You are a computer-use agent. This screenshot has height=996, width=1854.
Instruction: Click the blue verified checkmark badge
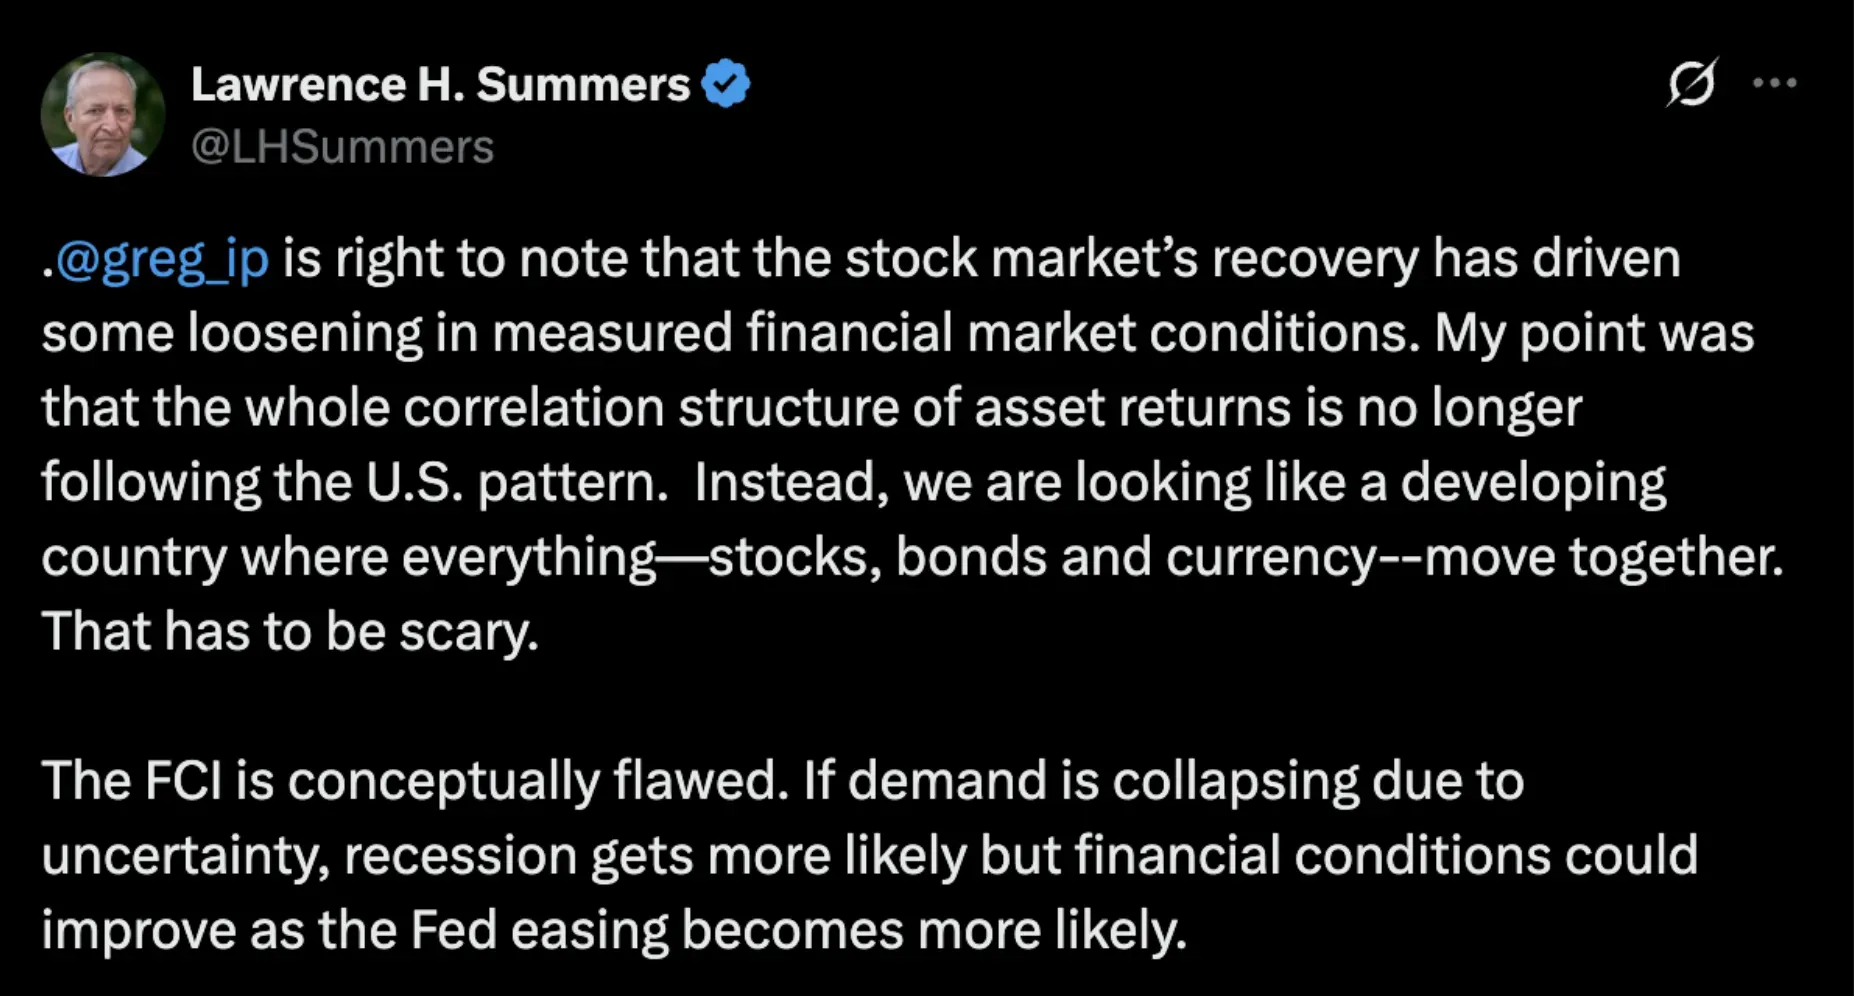coord(726,84)
